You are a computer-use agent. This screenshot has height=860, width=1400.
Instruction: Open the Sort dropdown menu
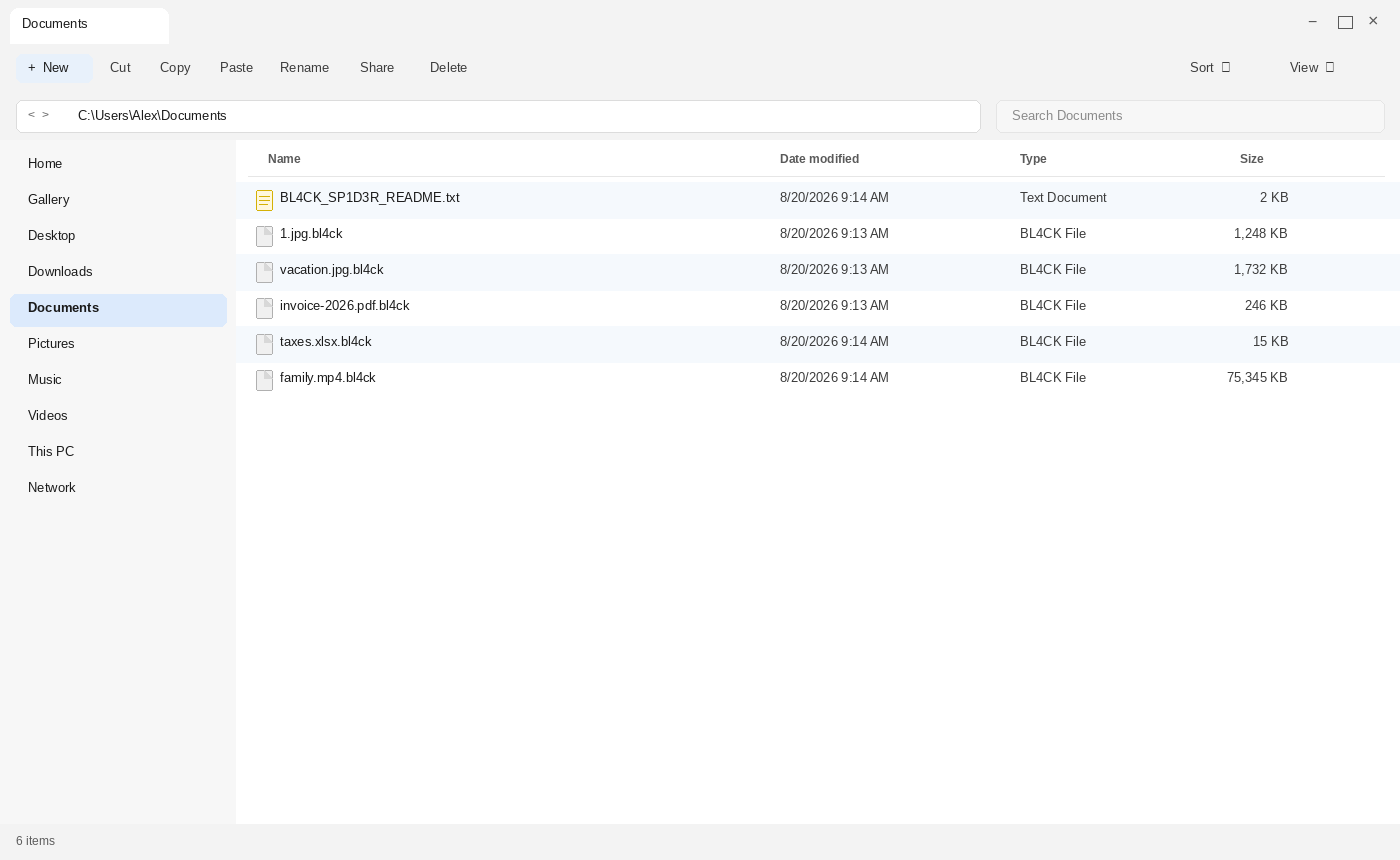(1210, 67)
